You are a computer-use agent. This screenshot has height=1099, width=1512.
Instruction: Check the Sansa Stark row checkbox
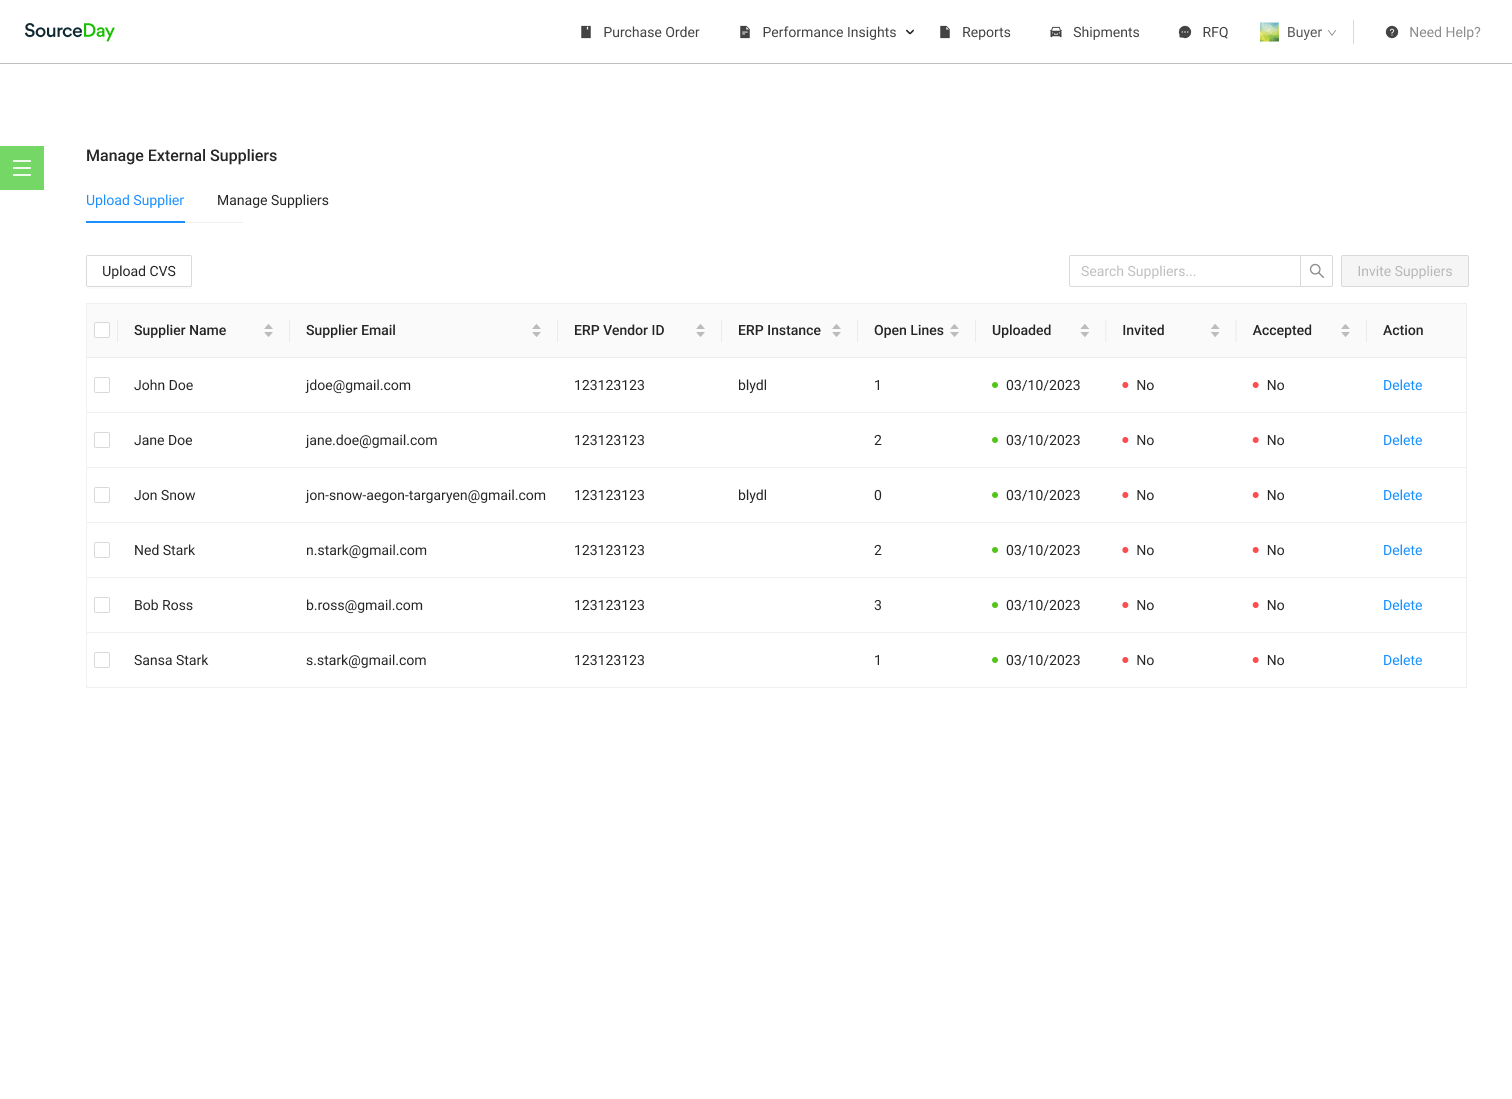click(x=102, y=660)
